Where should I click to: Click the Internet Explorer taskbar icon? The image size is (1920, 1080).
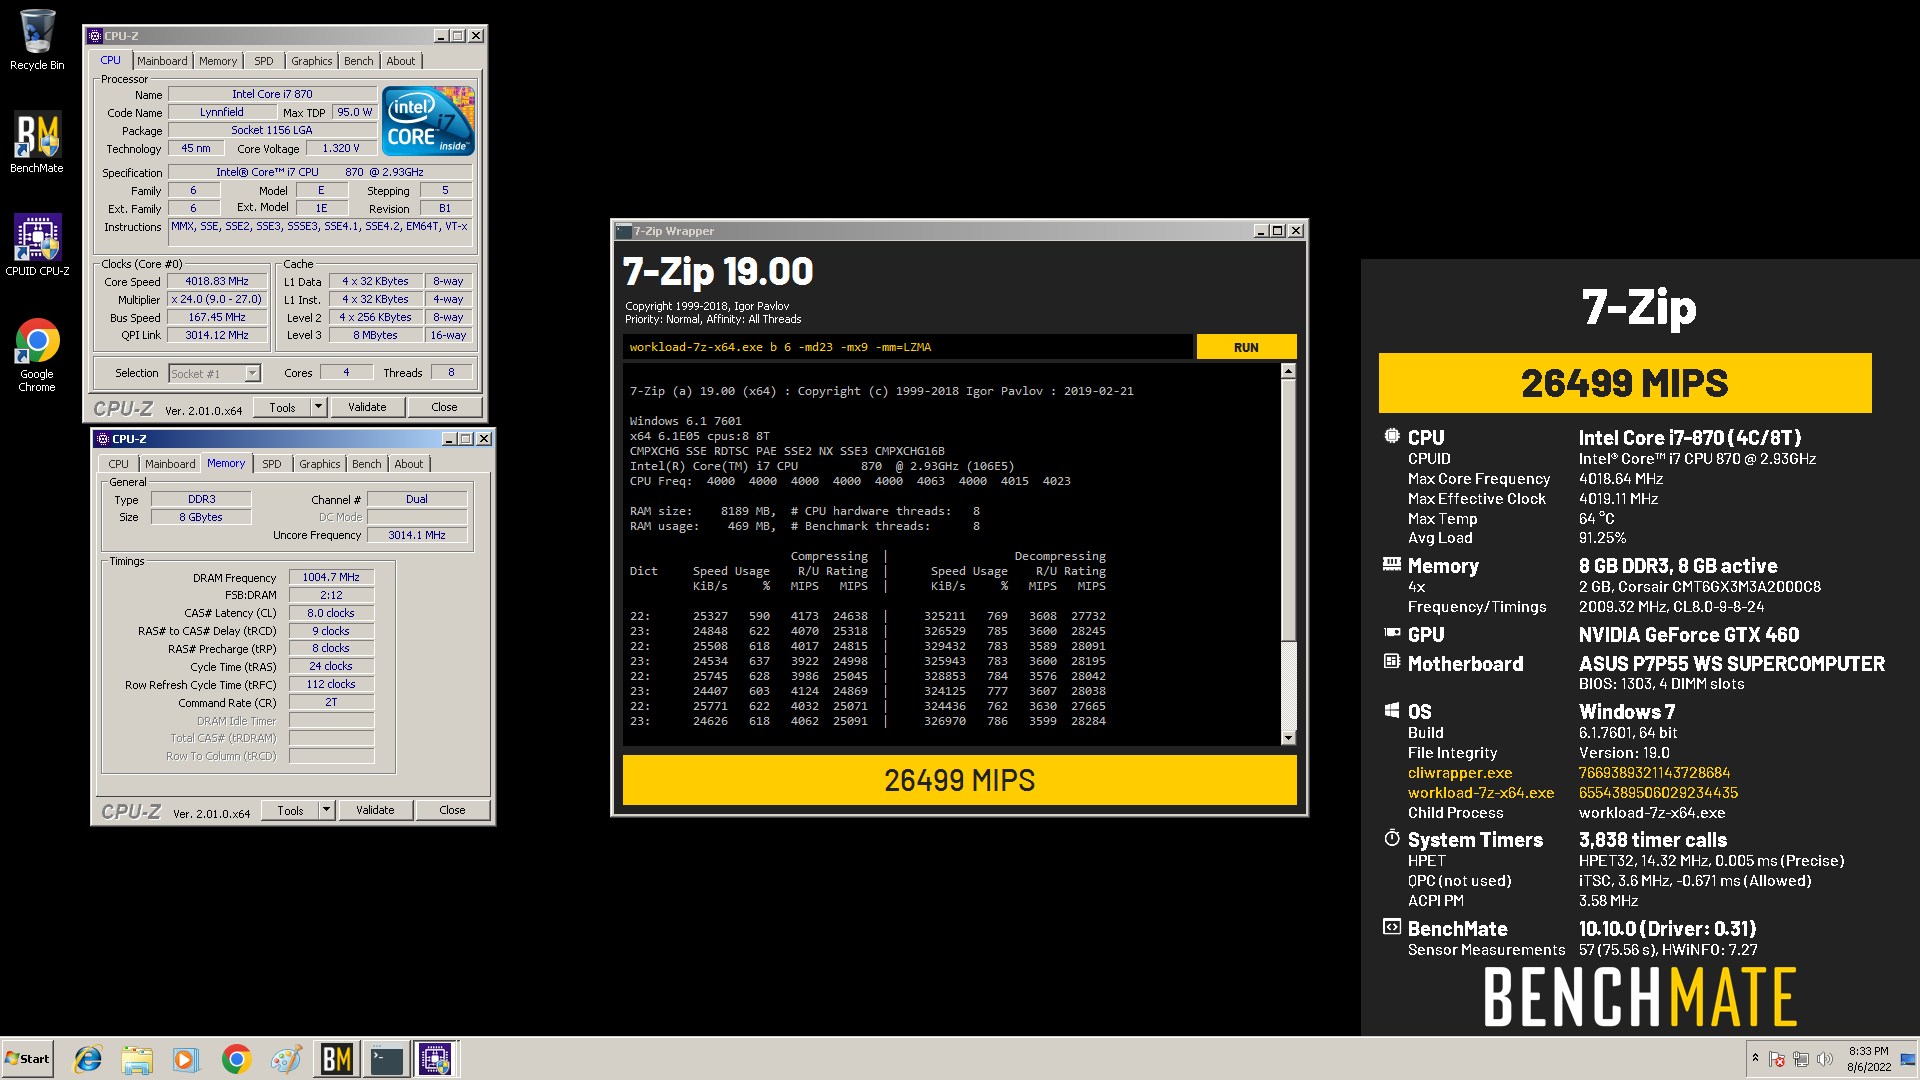tap(88, 1059)
